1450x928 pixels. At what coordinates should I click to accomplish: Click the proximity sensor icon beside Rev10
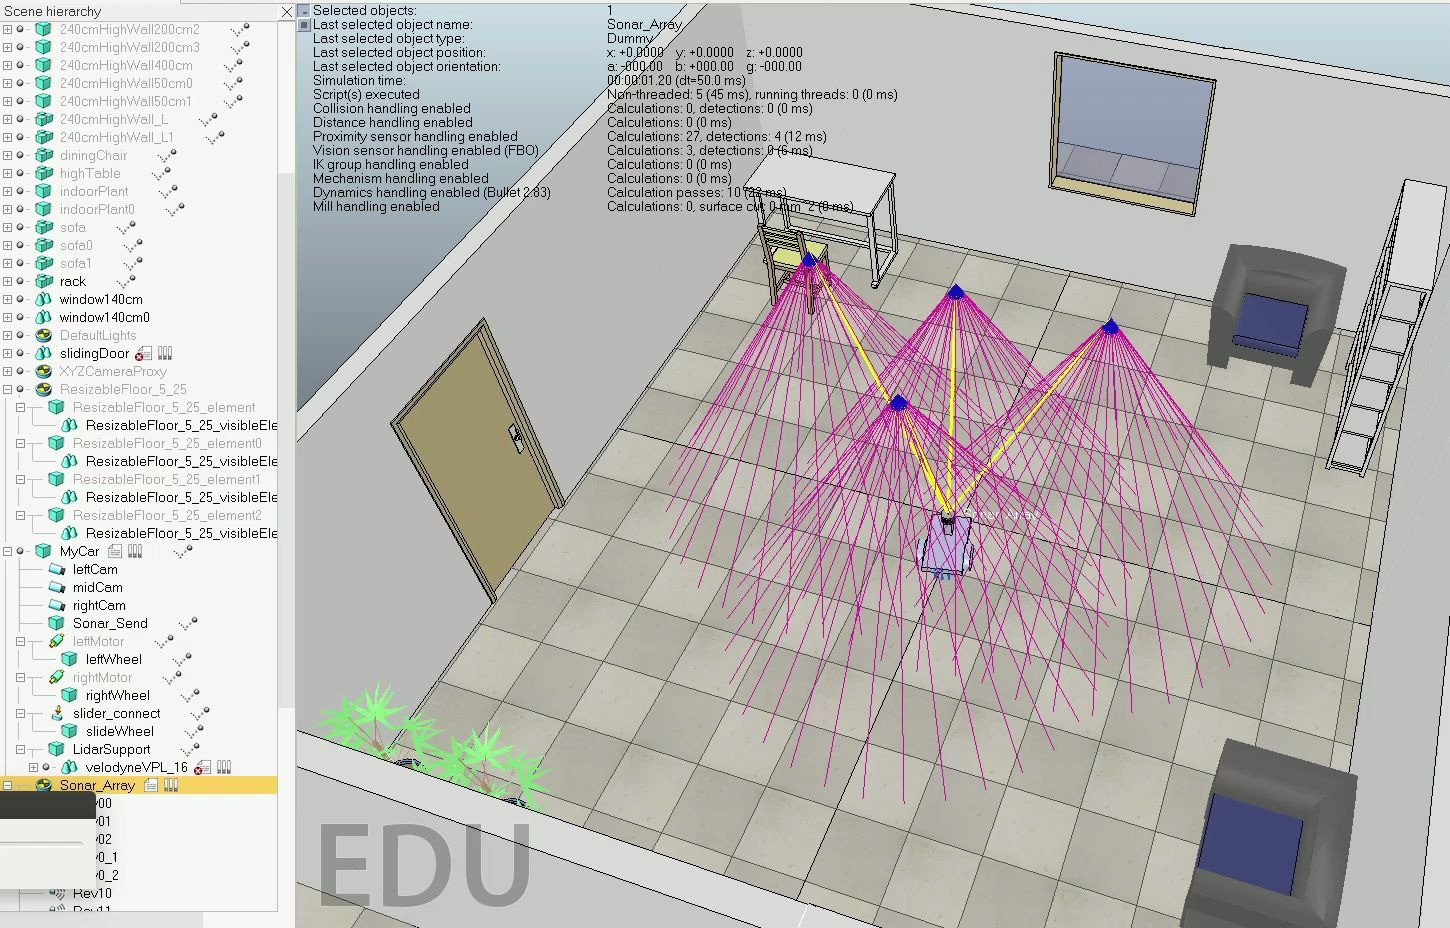pos(57,893)
